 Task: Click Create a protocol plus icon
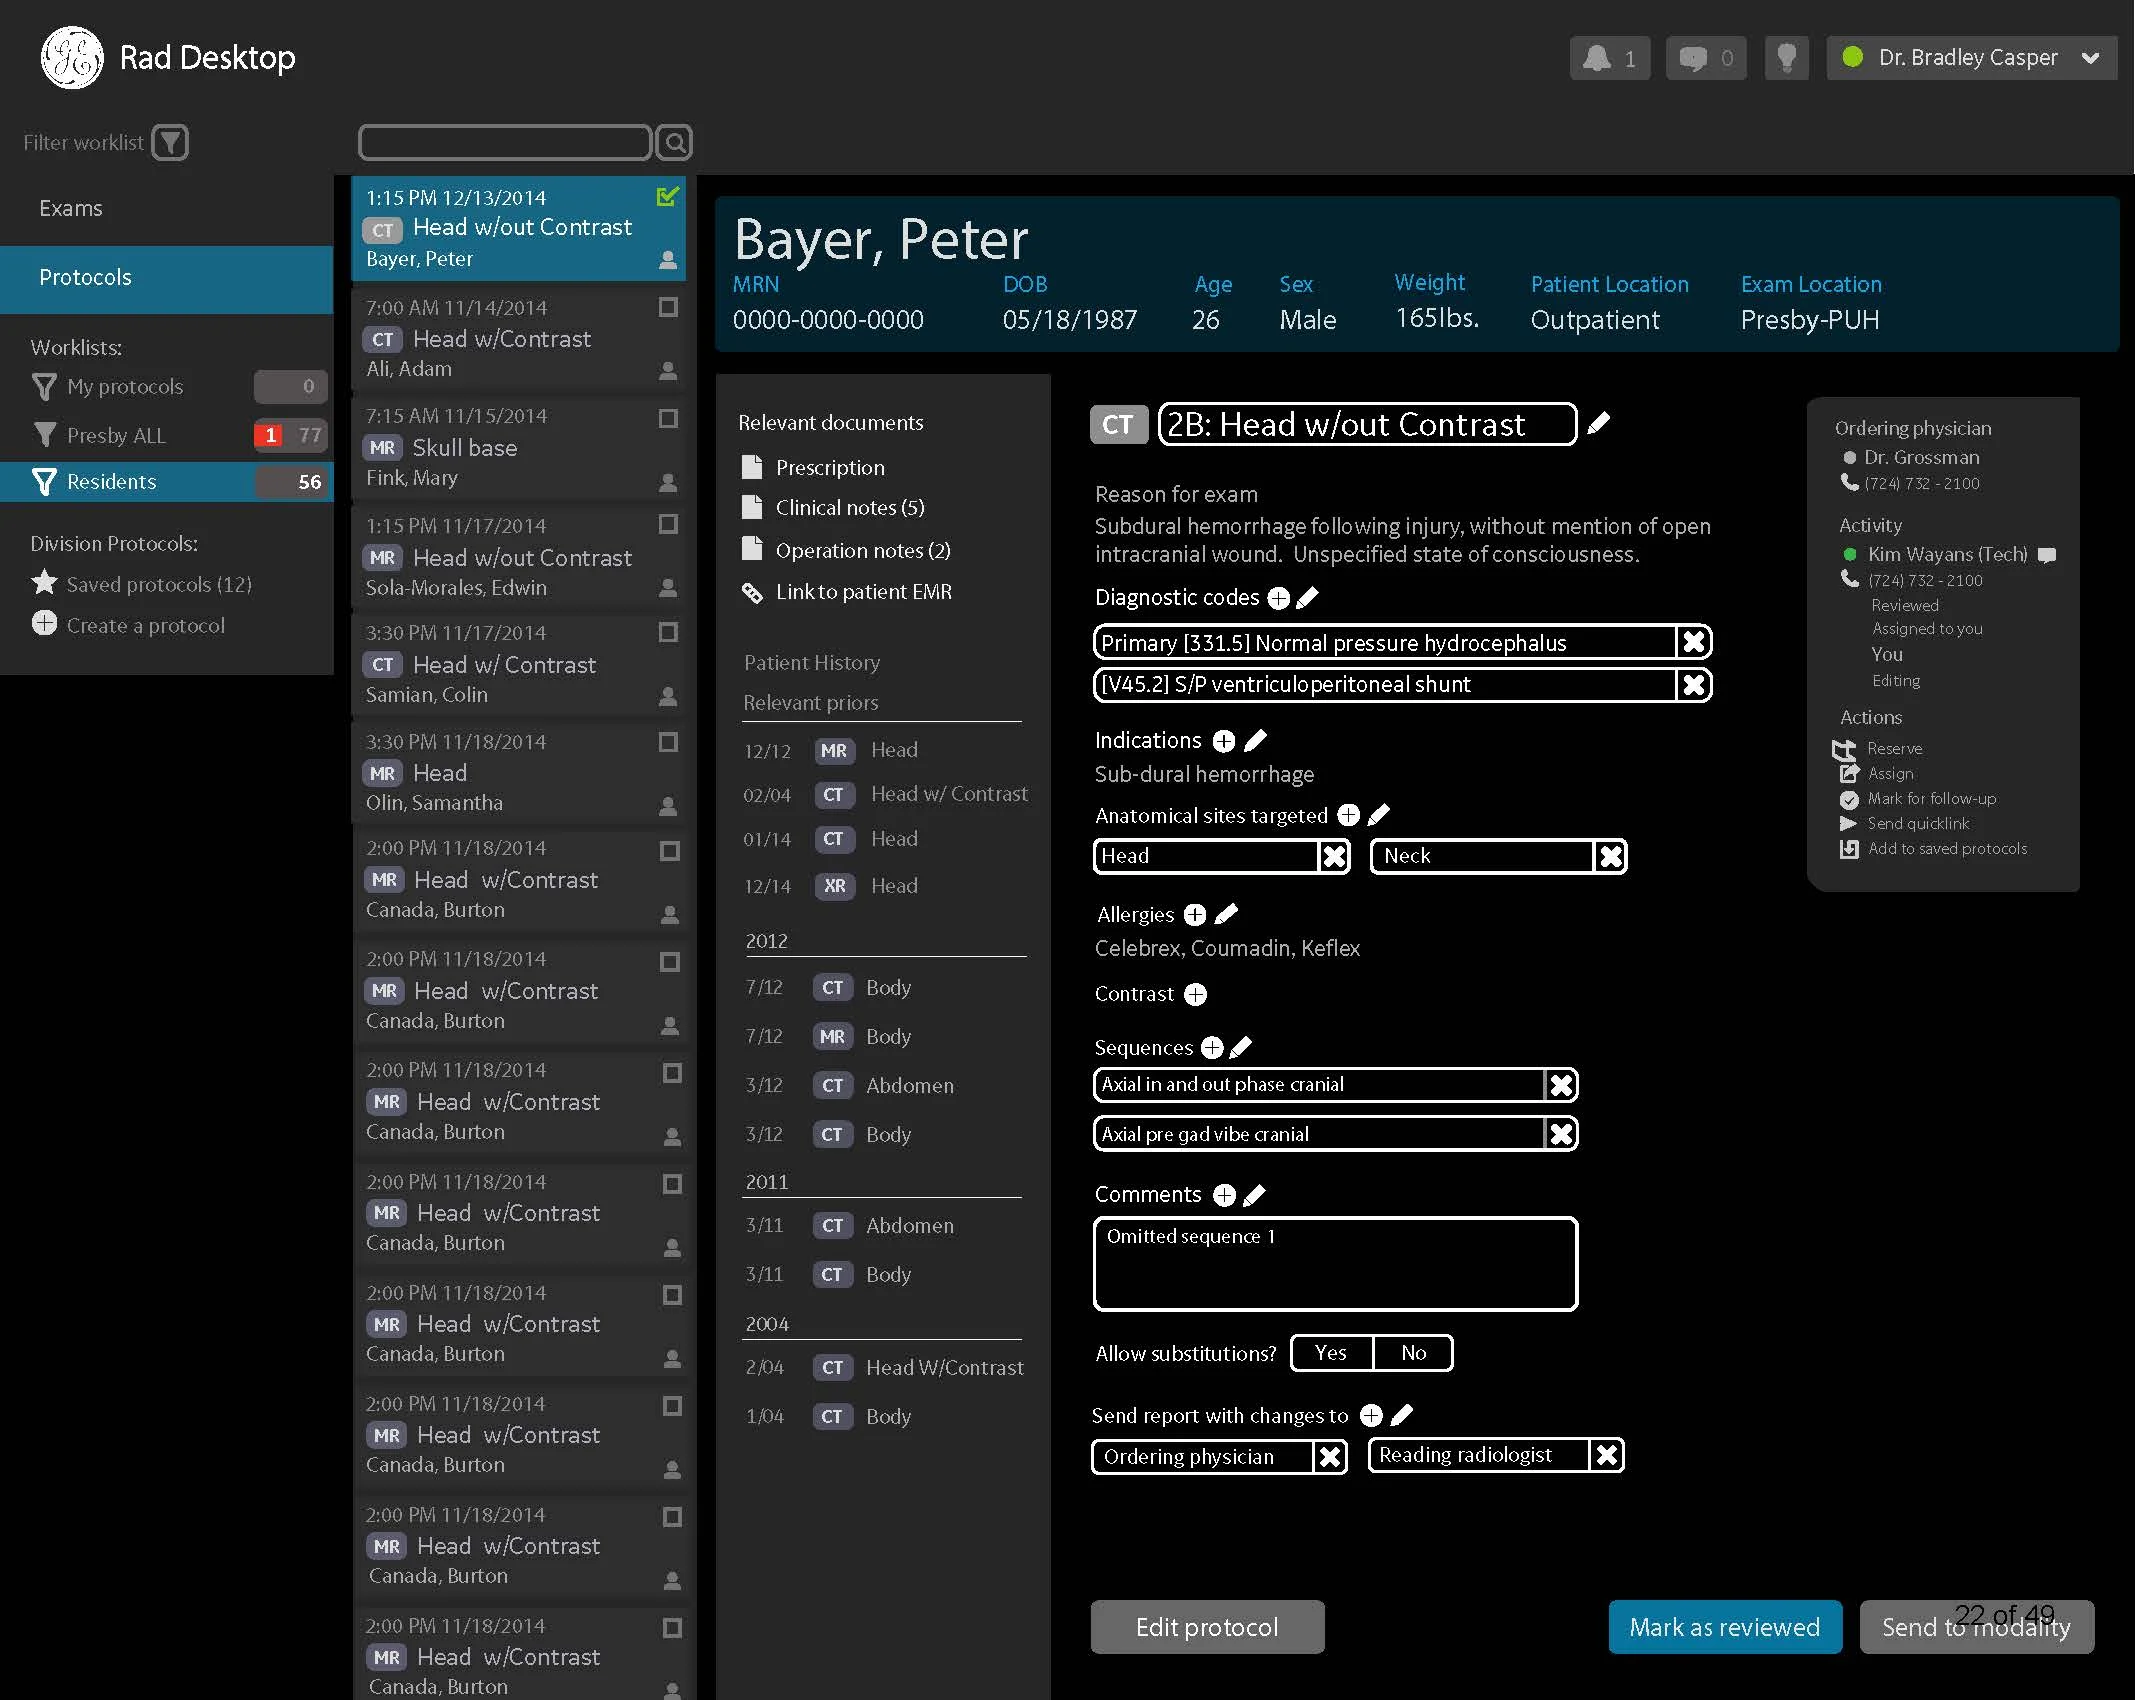pos(44,623)
